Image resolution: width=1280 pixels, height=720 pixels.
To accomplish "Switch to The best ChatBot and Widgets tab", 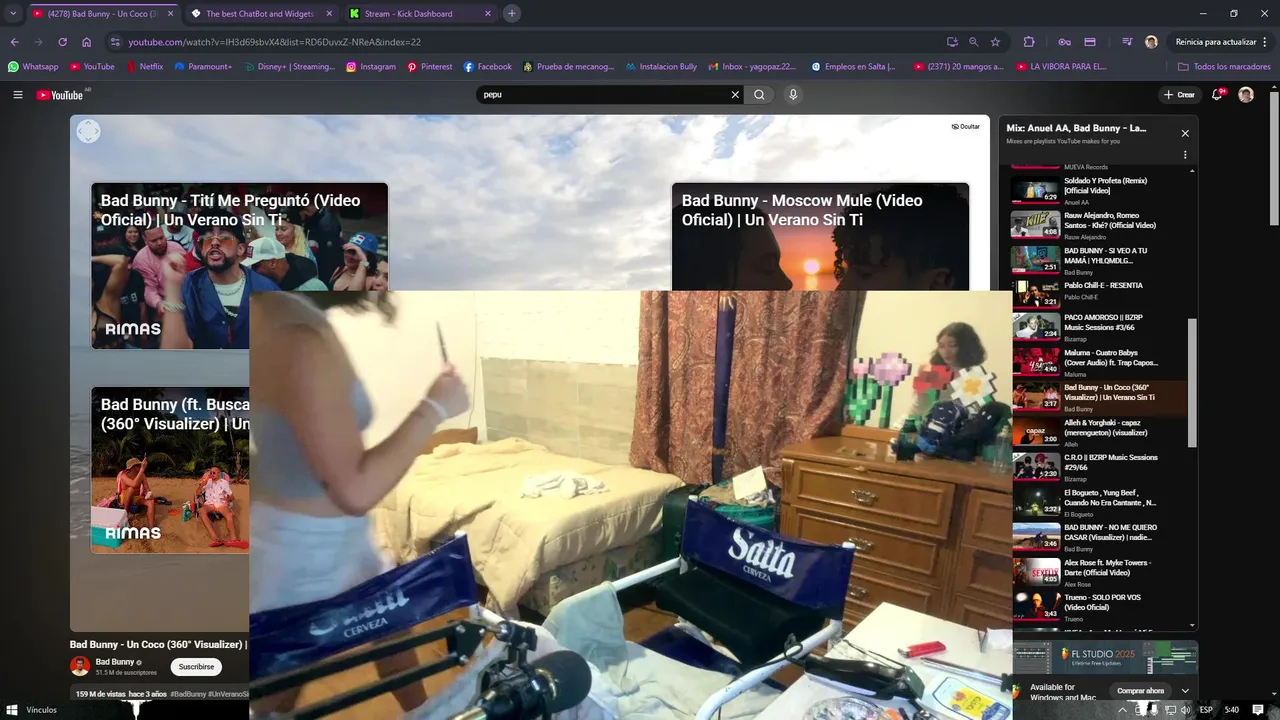I will 260,14.
